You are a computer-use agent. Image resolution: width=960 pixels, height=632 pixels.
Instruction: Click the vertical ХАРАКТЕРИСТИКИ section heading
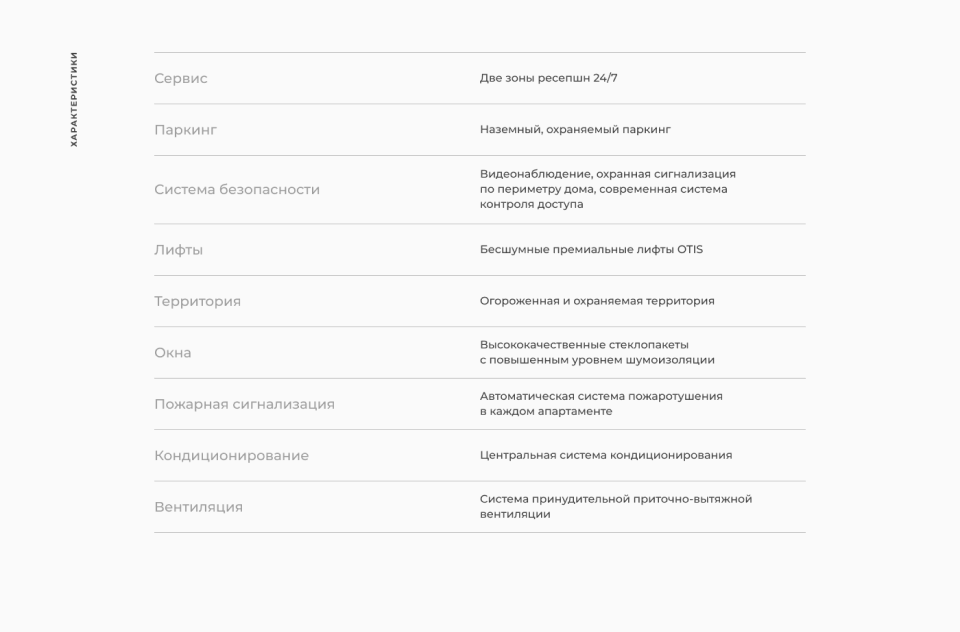tap(74, 100)
